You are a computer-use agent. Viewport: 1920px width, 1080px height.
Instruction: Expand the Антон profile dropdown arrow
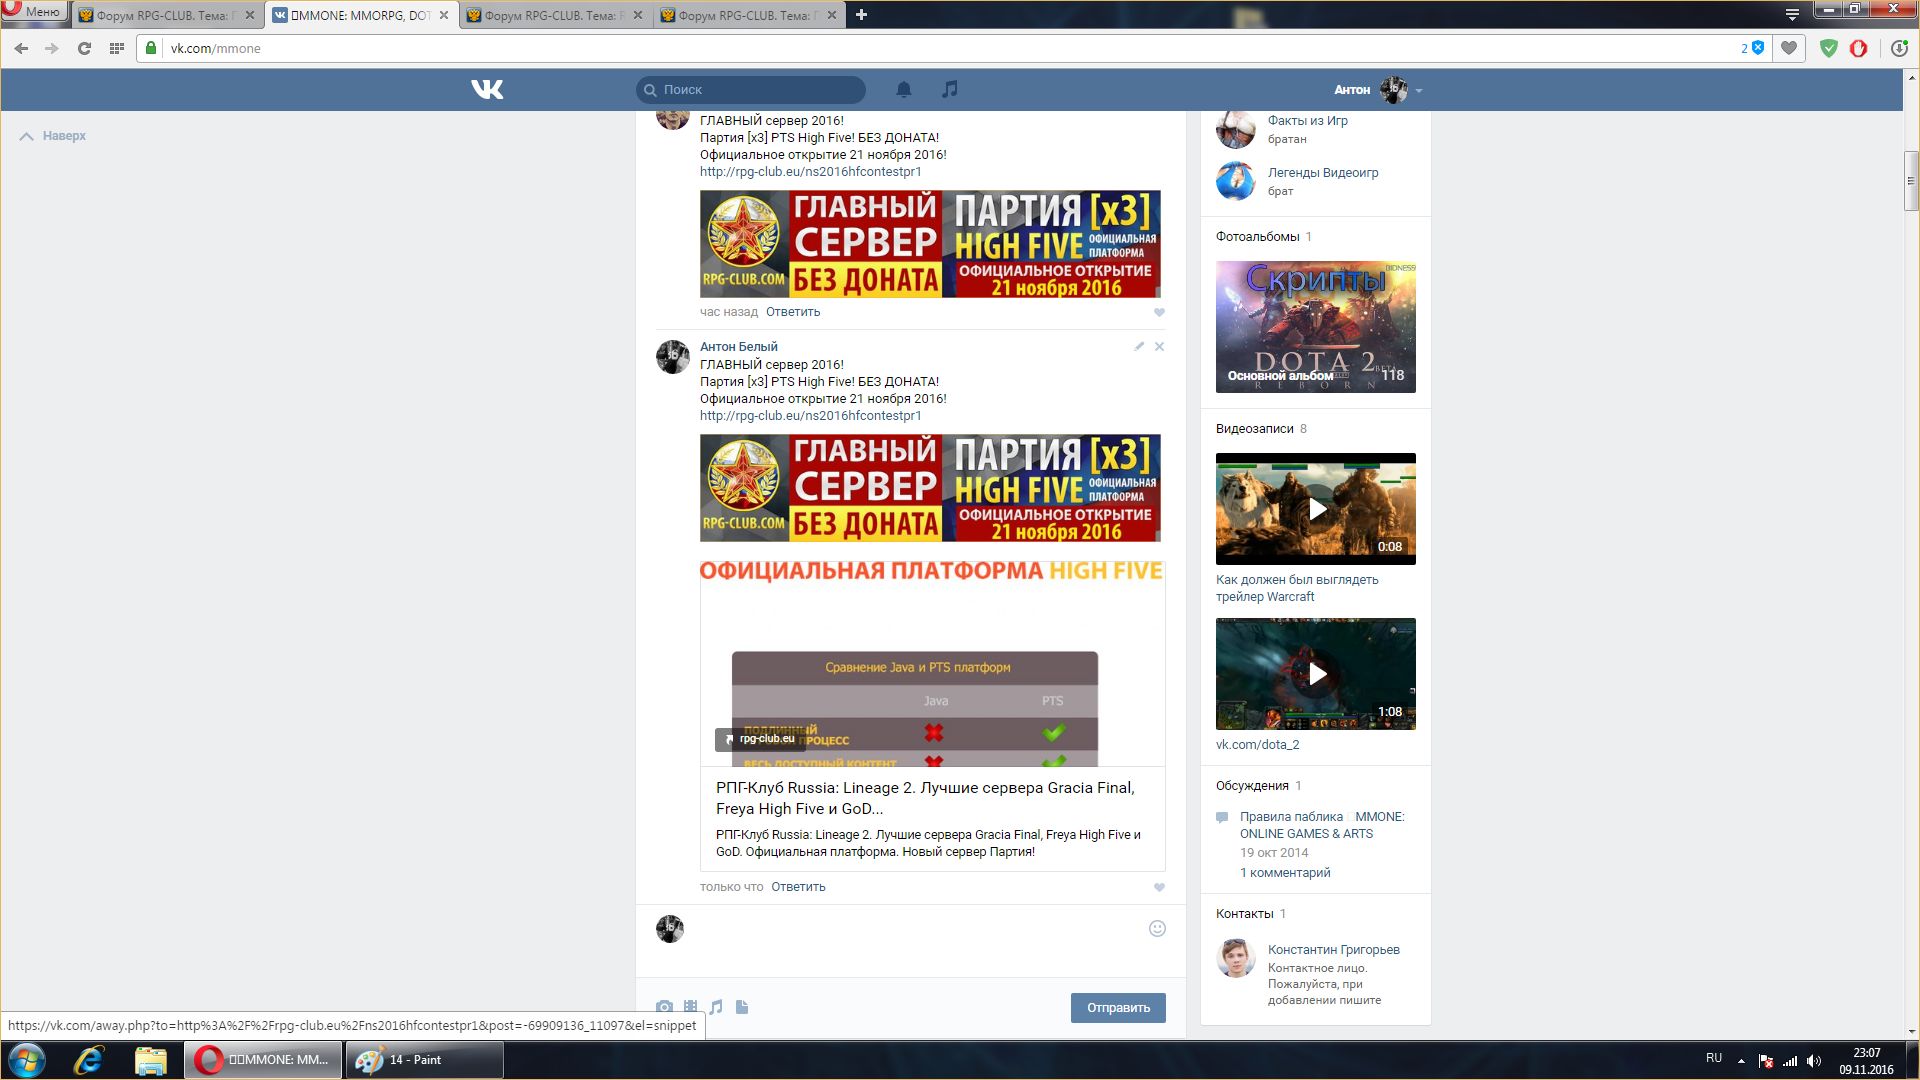pyautogui.click(x=1419, y=90)
